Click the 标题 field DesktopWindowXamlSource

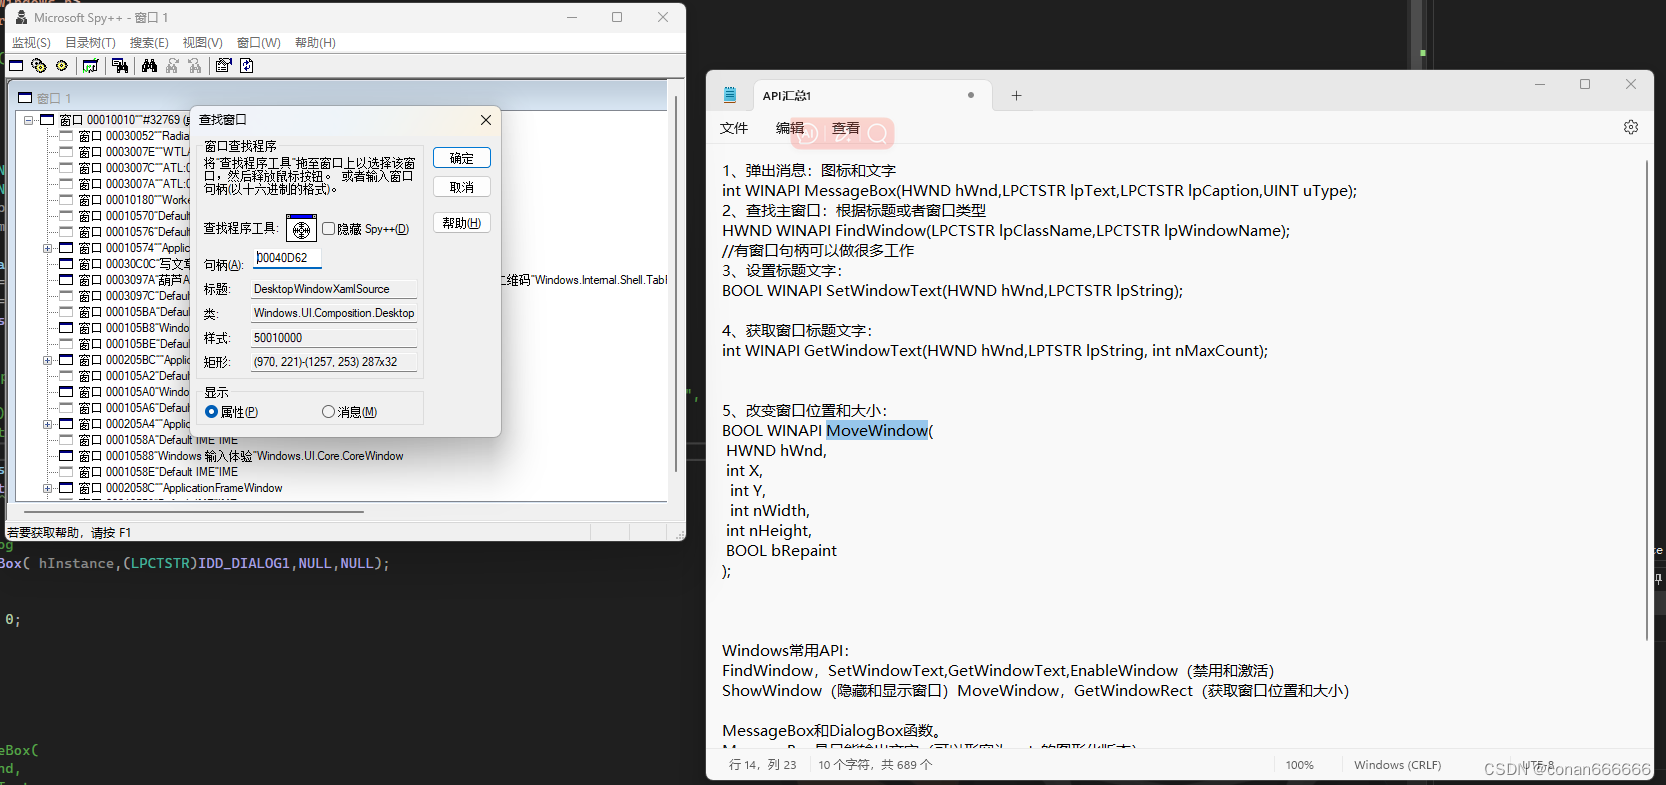point(334,289)
